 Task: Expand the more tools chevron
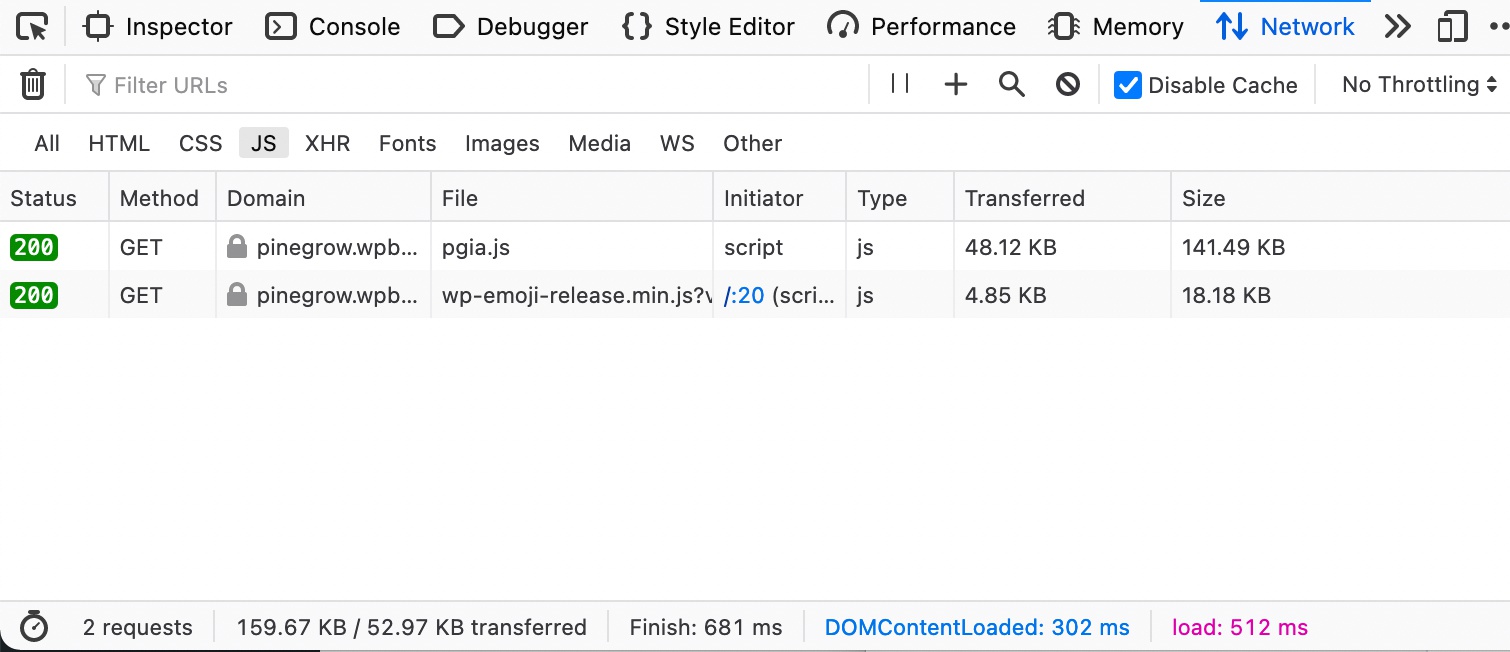1397,27
